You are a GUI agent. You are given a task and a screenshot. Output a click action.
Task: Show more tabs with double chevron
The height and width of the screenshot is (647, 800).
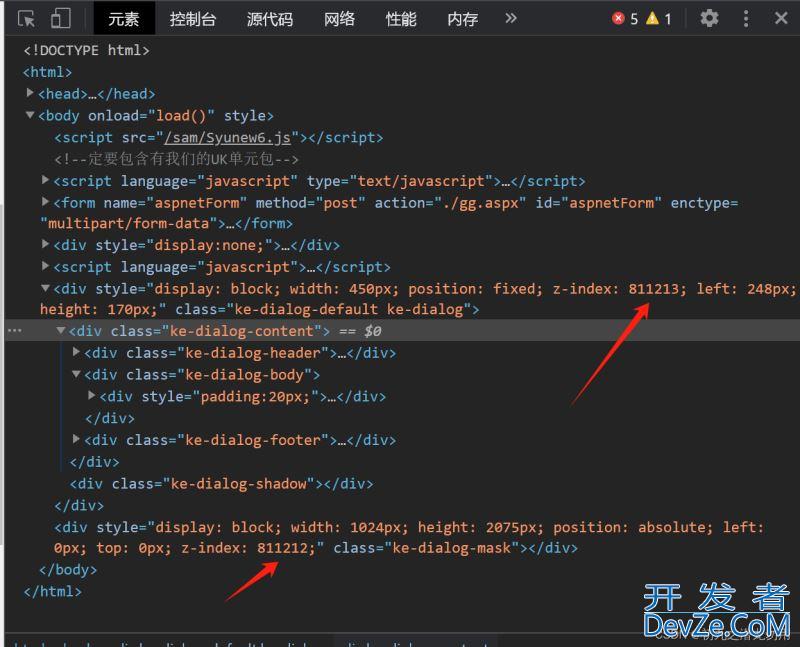tap(511, 18)
